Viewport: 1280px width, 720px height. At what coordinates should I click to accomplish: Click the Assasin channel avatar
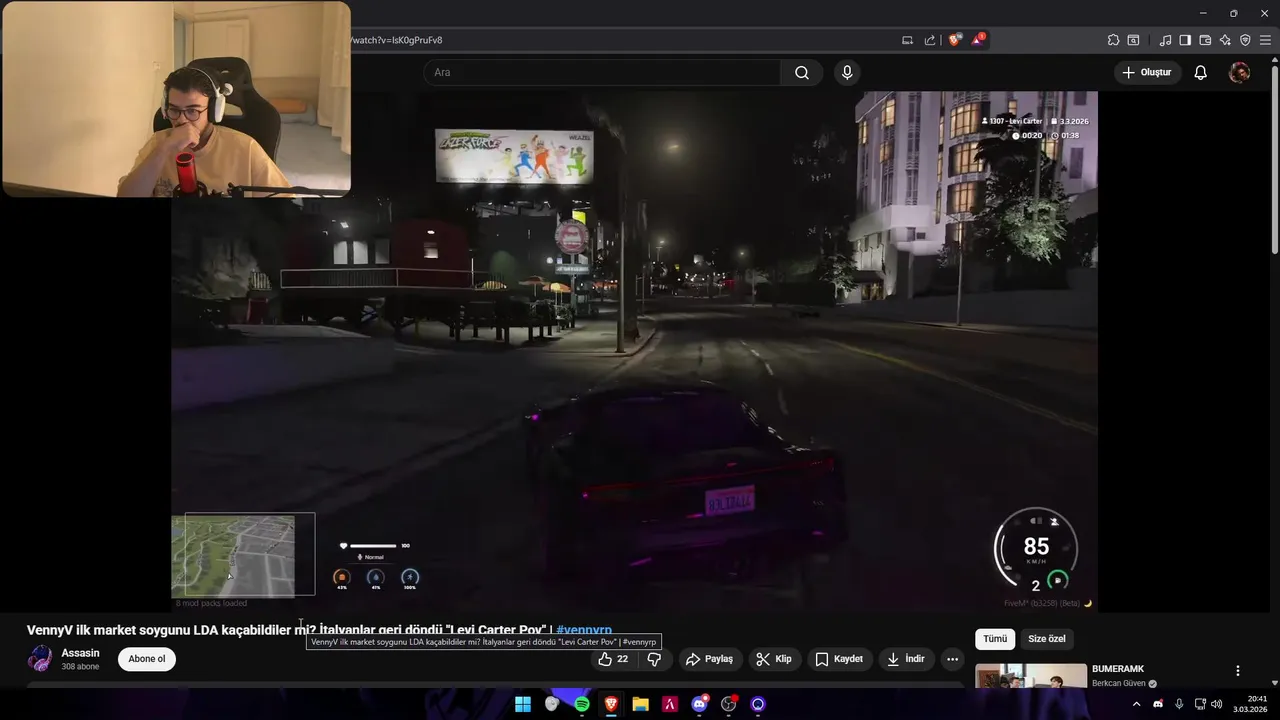click(40, 659)
